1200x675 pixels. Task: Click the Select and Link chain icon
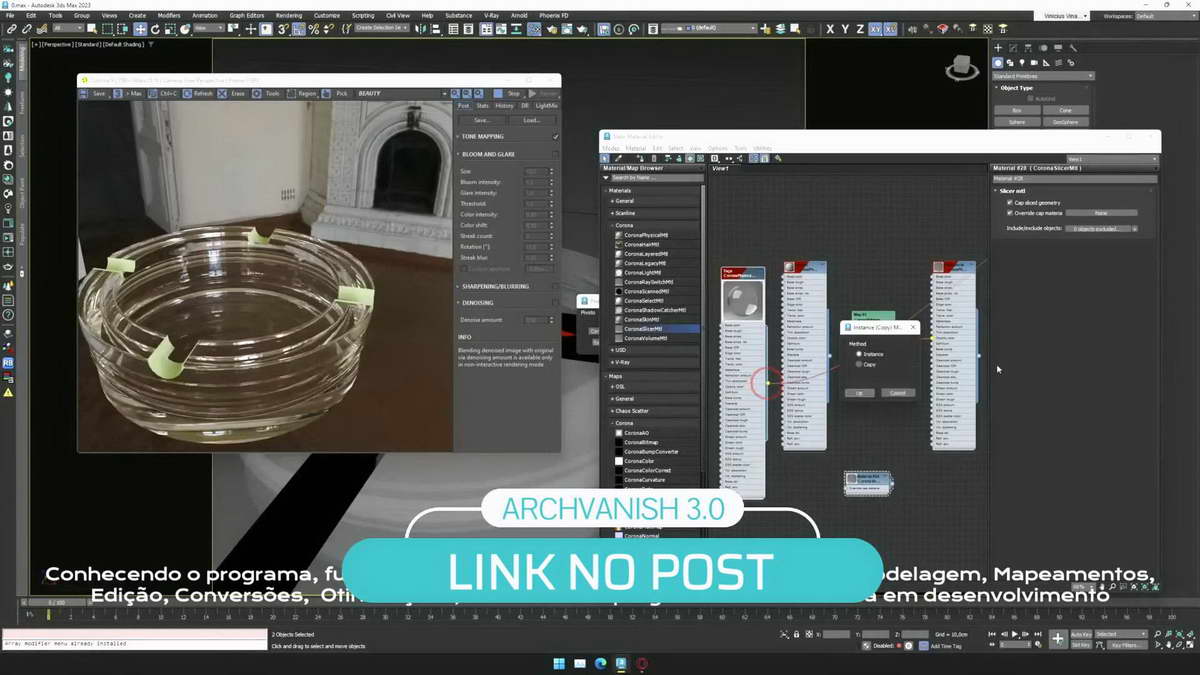(11, 29)
